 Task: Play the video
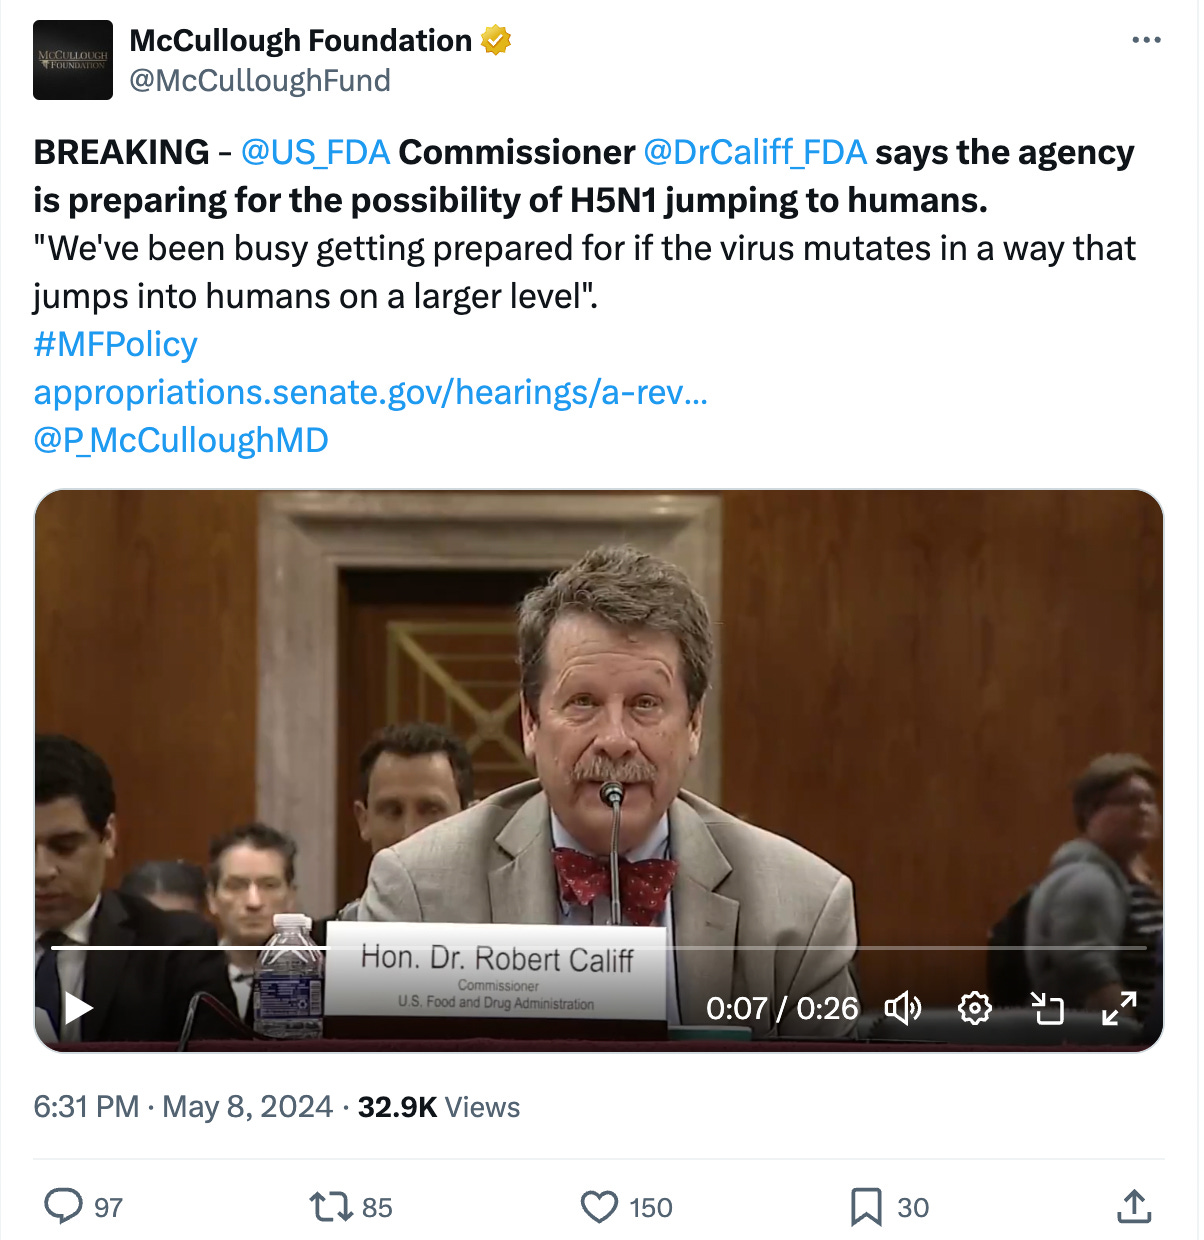(79, 1008)
